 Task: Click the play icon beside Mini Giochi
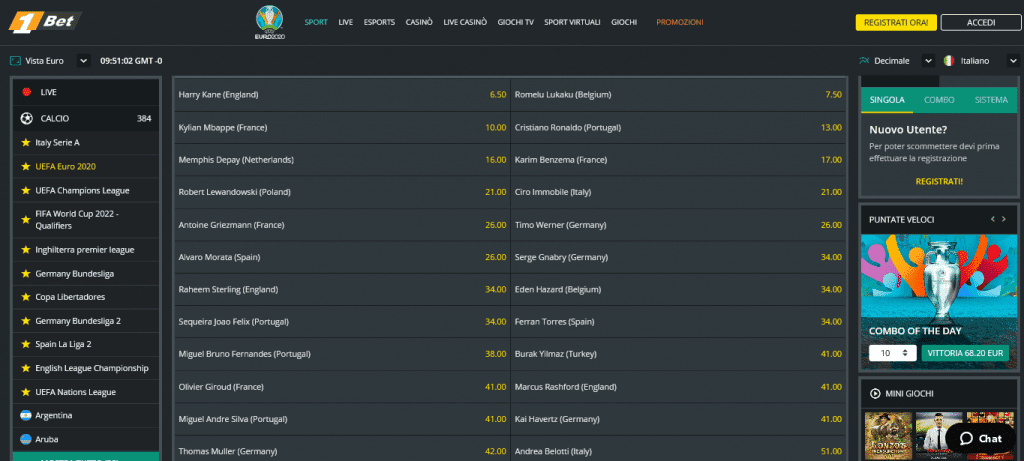(x=875, y=393)
